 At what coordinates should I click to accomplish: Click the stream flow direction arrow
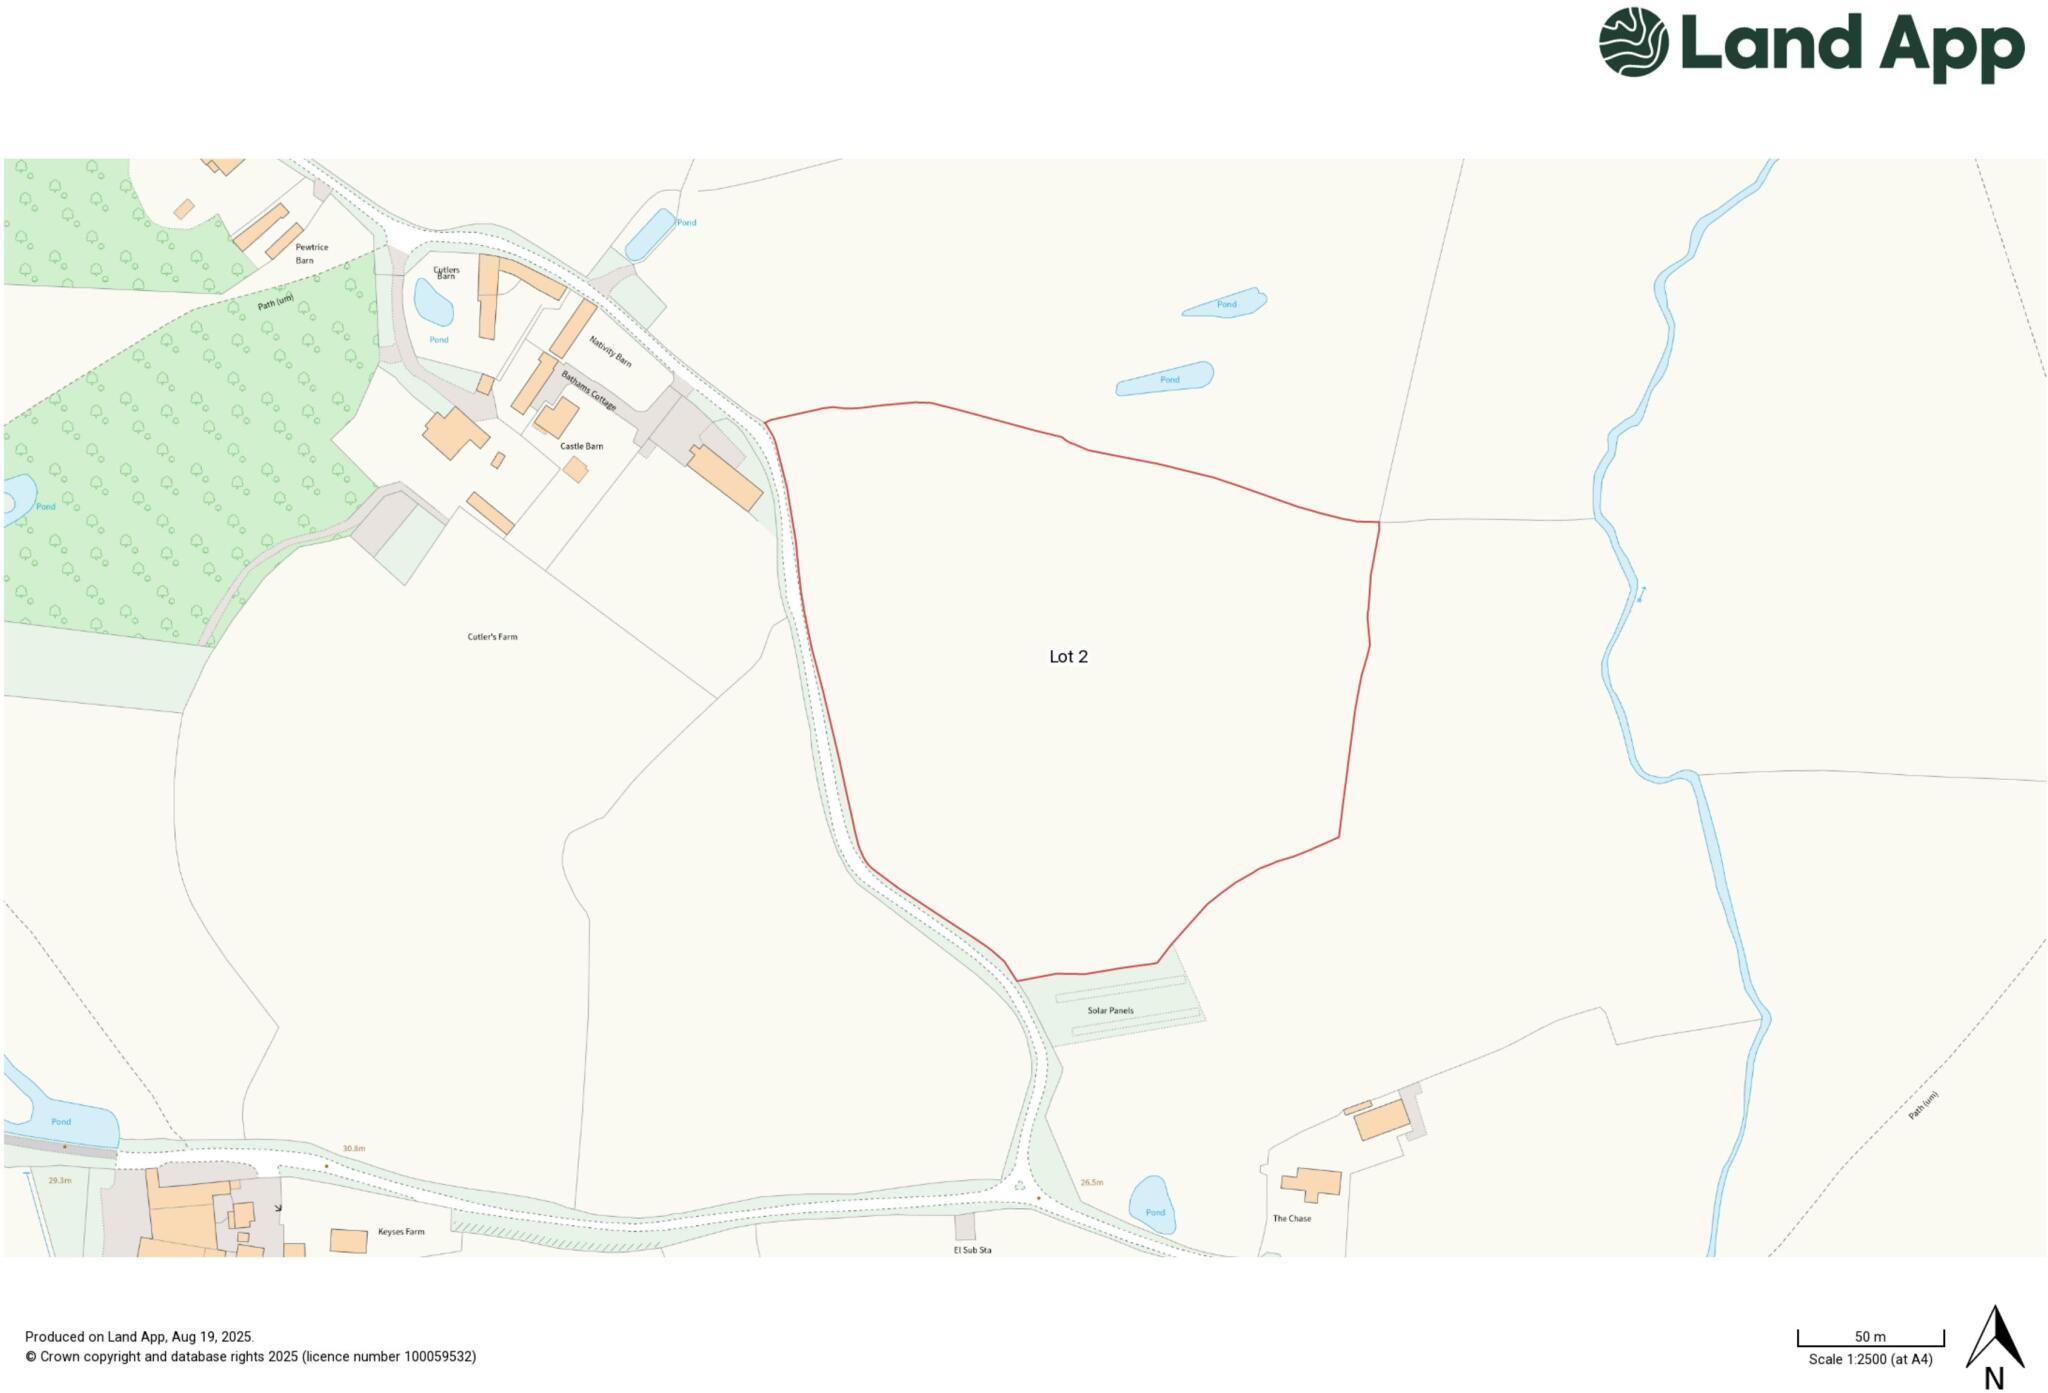[1641, 594]
